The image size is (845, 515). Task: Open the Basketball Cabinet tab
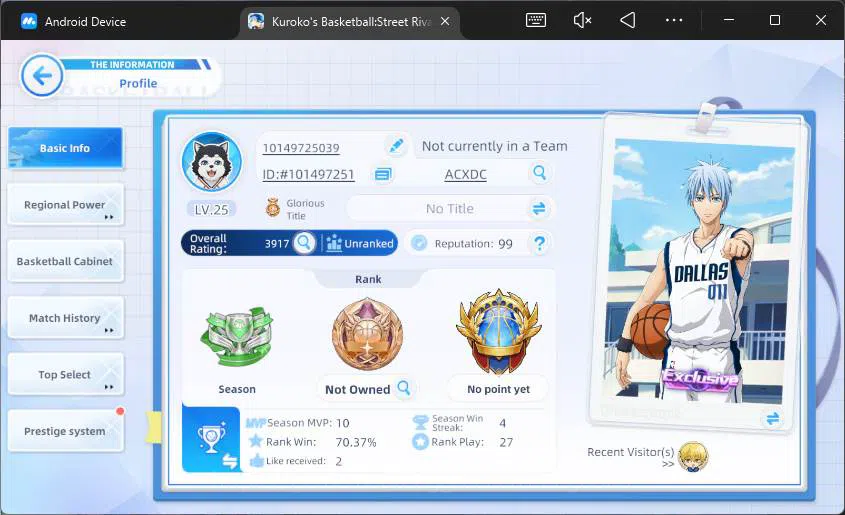[65, 261]
